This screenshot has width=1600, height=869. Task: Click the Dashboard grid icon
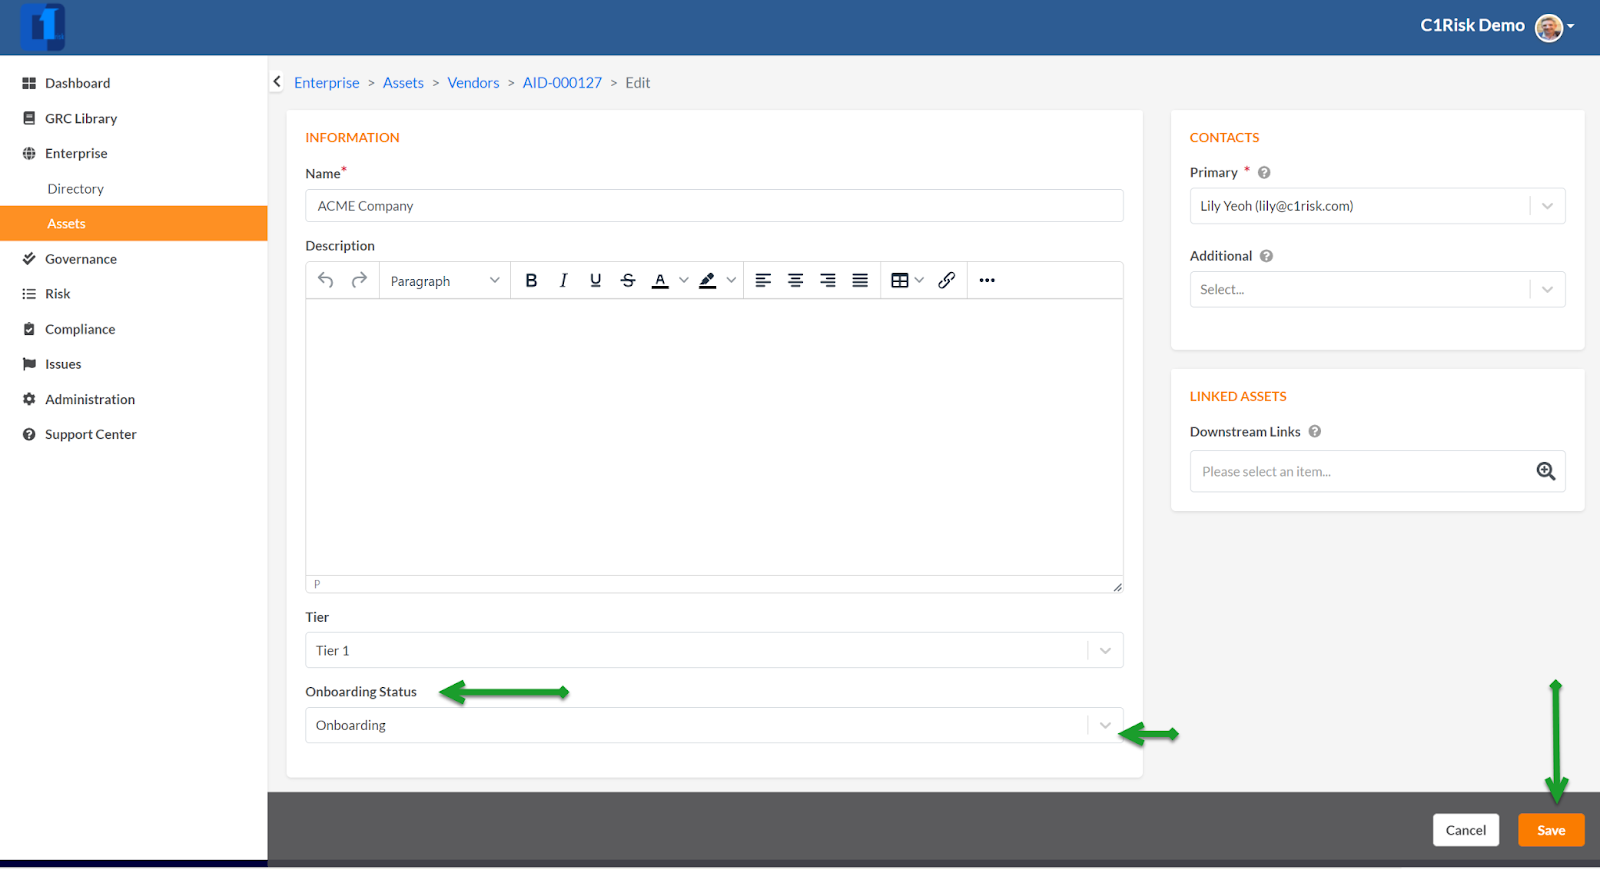(29, 83)
